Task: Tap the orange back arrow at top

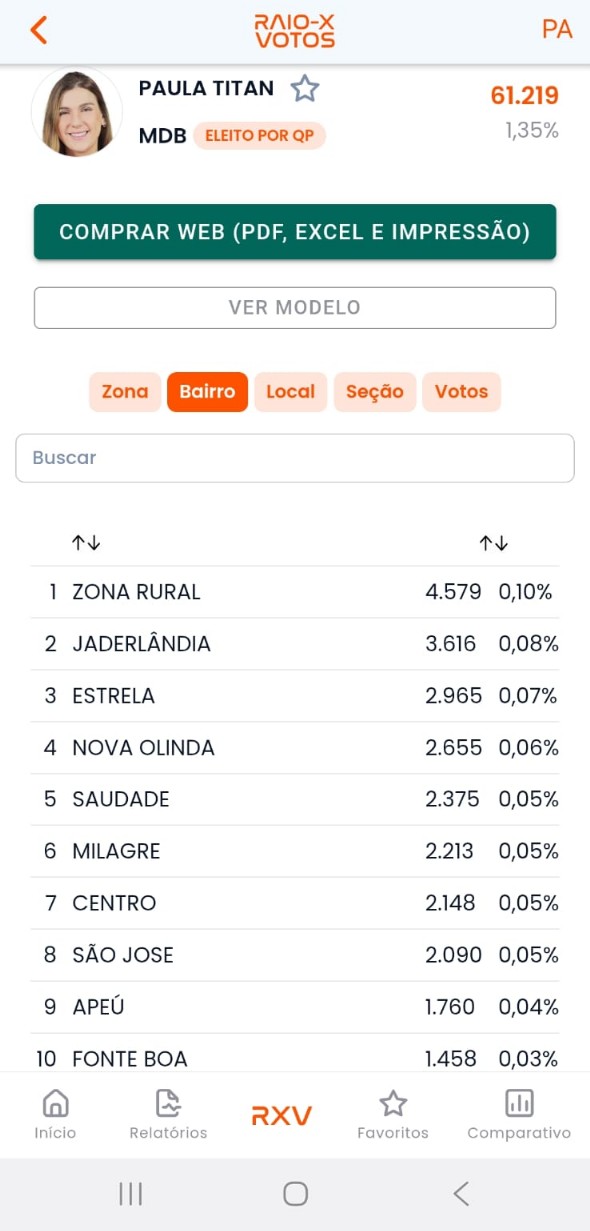Action: point(38,30)
